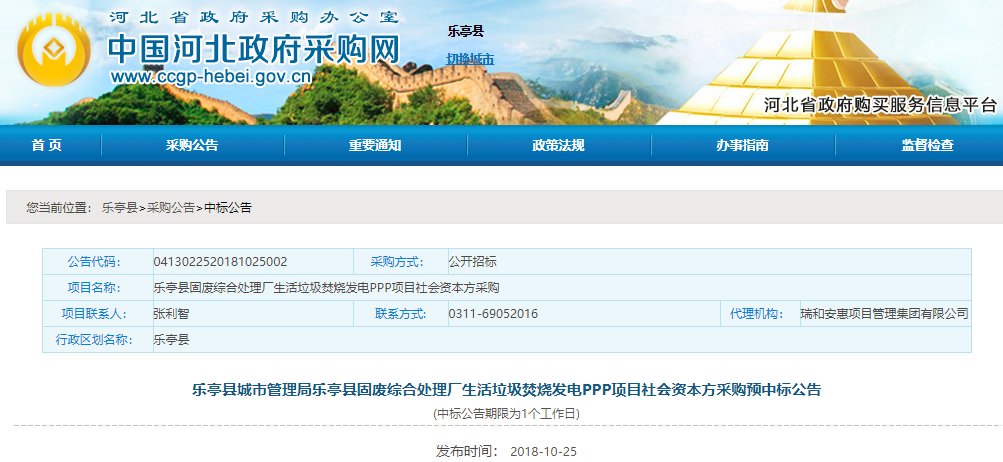The height and width of the screenshot is (462, 1003).
Task: Click the publish date 2018-10-25
Action: 543,451
